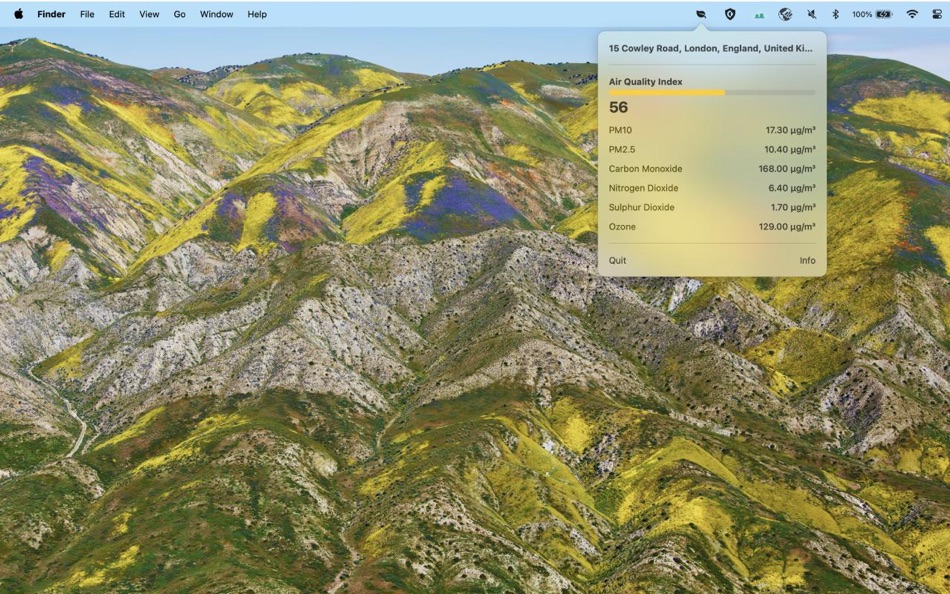
Task: Select the Carbon Monoxide label
Action: (645, 169)
